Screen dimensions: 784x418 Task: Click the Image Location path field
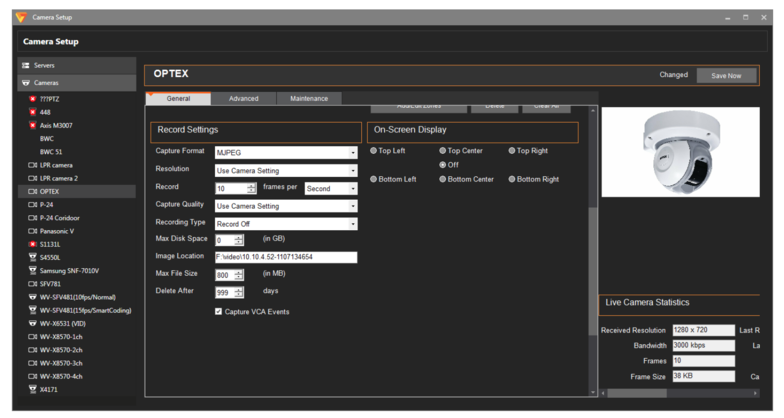point(285,257)
